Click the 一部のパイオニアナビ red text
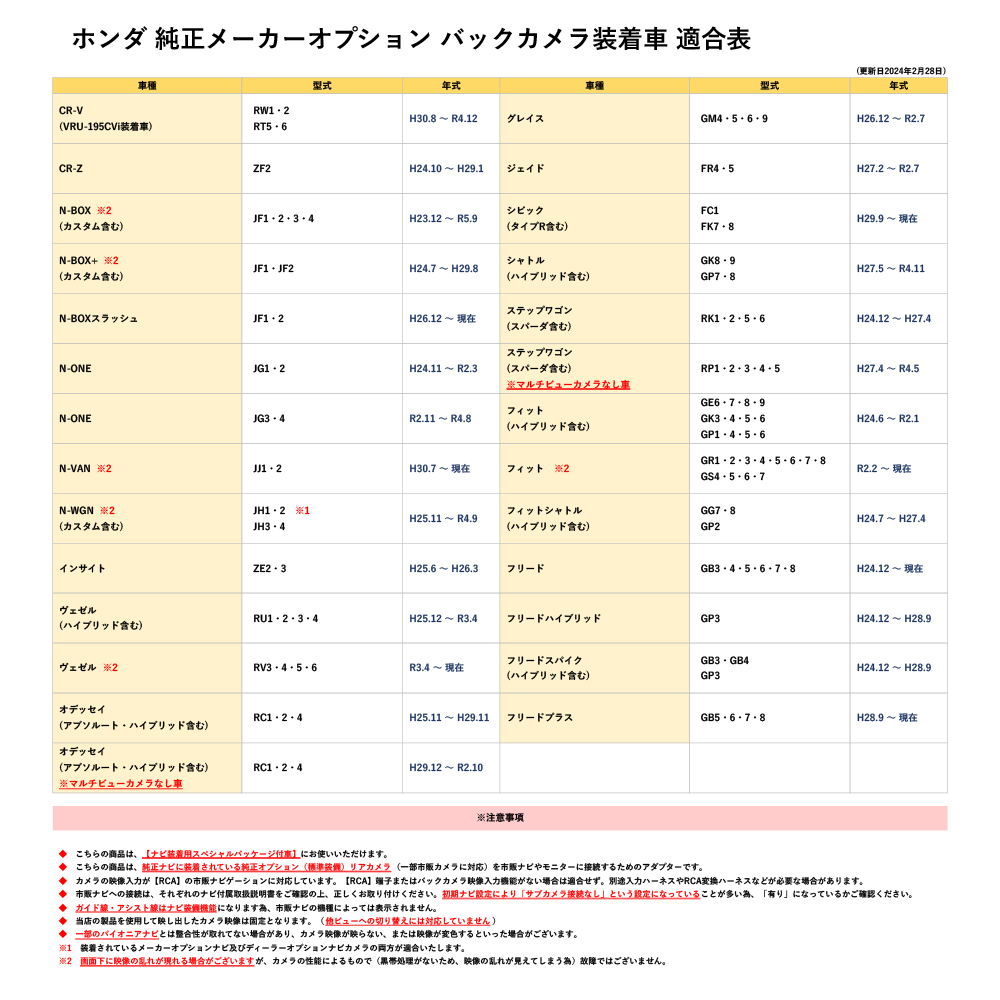1000x1000 pixels. (x=117, y=934)
